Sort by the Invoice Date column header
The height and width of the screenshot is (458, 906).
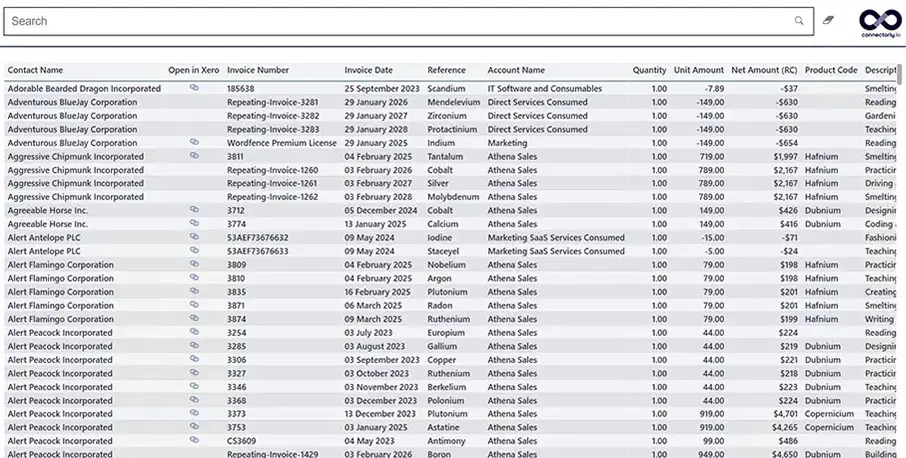pyautogui.click(x=369, y=71)
